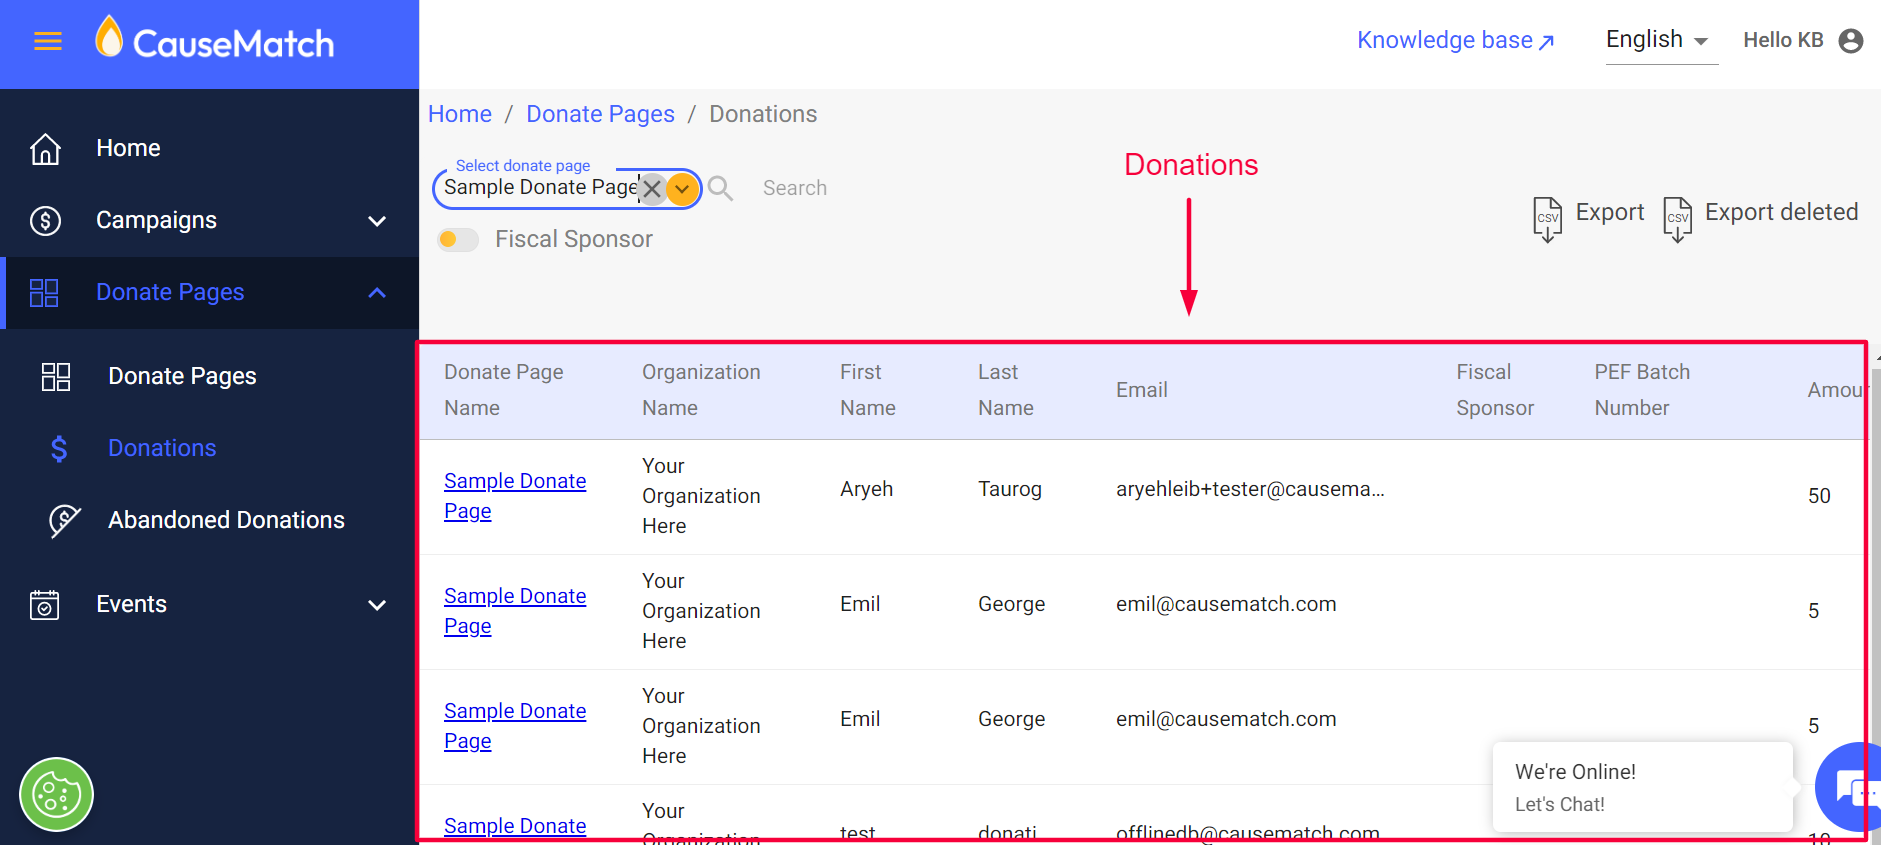
Task: Click the Donate Pages grid icon in main menu
Action: pyautogui.click(x=44, y=292)
